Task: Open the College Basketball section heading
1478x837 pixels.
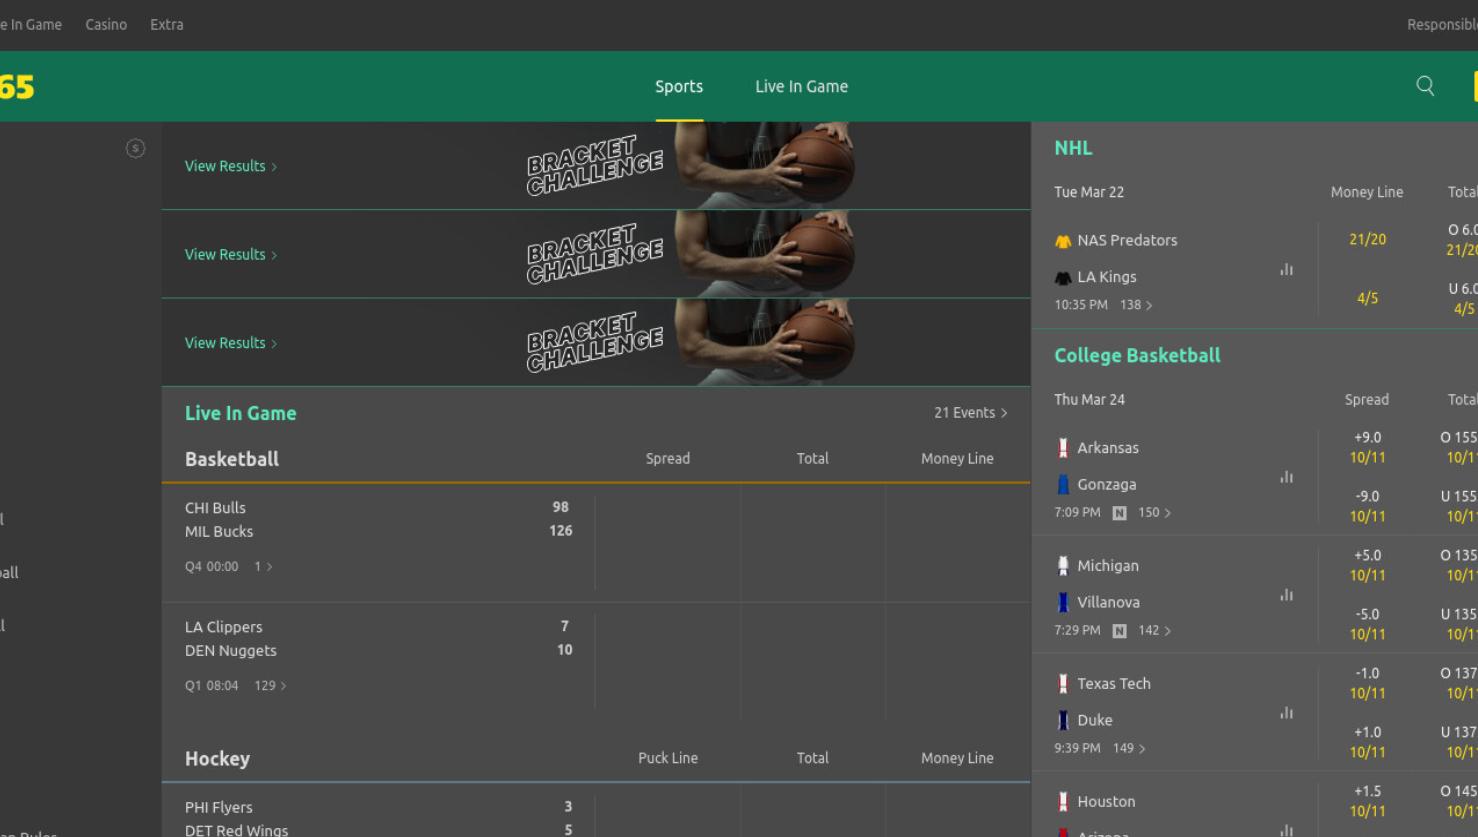Action: 1137,356
